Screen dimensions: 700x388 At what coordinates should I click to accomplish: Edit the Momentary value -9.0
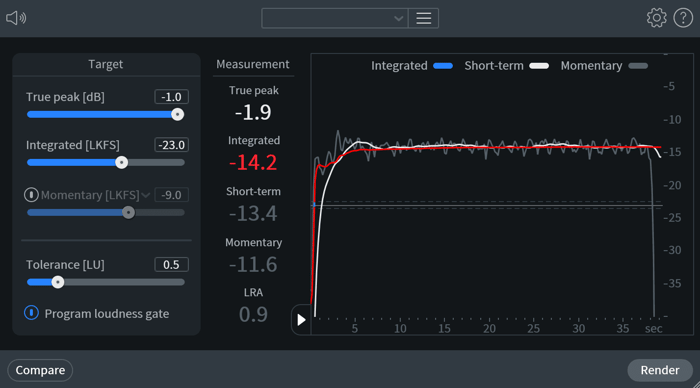[x=171, y=195]
